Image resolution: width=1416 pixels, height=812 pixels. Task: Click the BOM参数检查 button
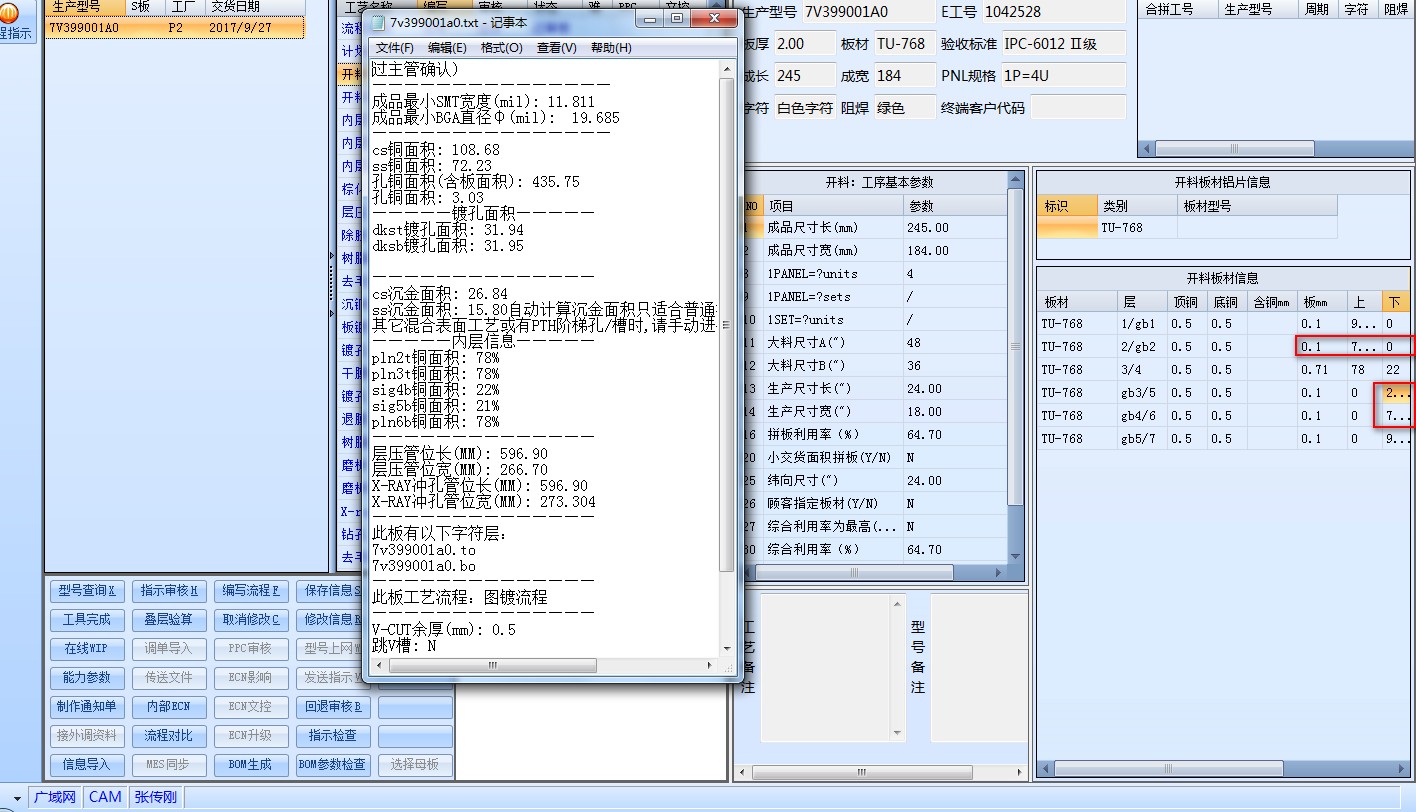[333, 764]
